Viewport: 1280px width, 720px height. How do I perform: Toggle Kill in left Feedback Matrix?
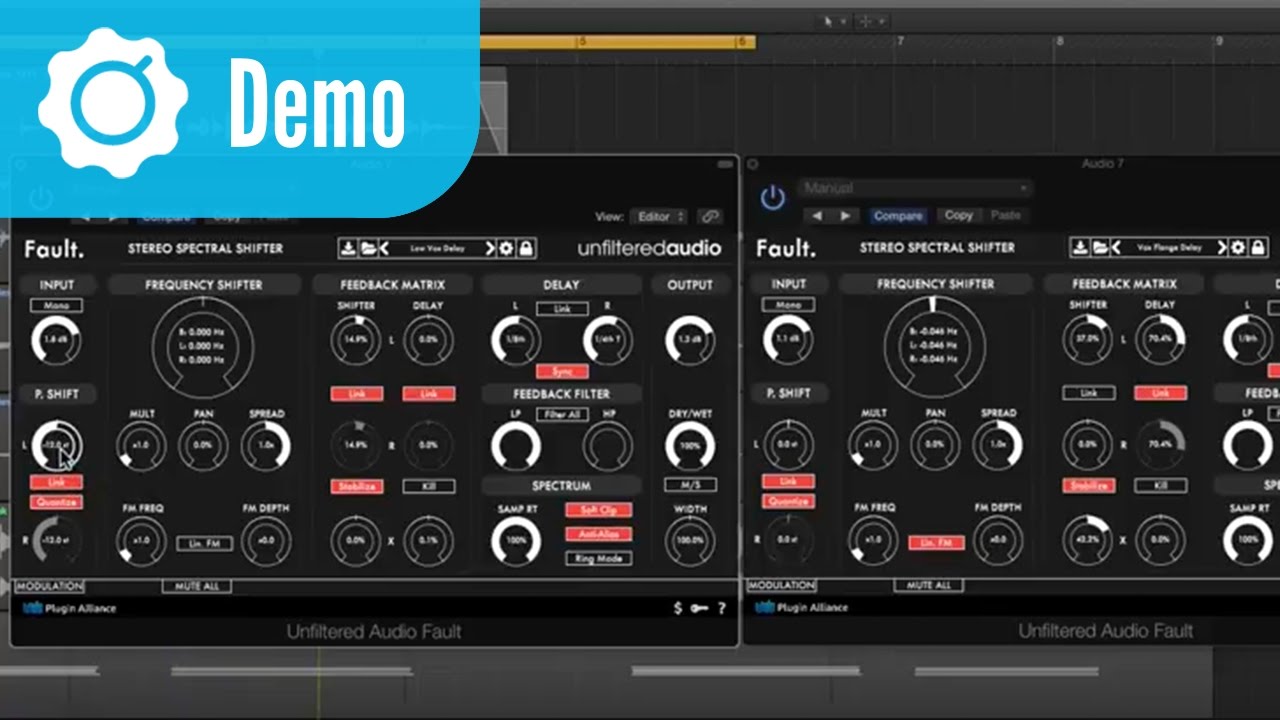pos(429,486)
